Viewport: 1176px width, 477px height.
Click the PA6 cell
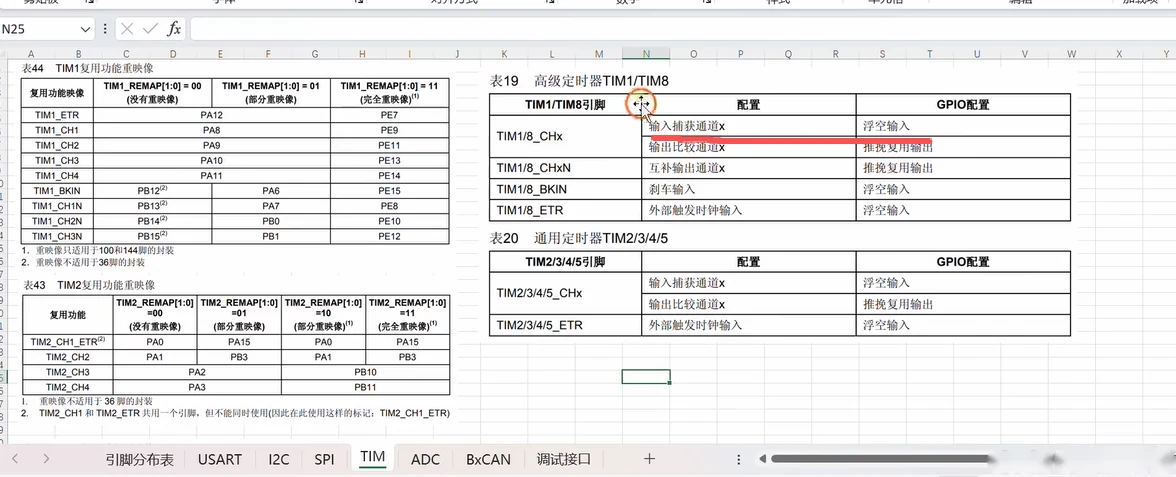coord(271,190)
